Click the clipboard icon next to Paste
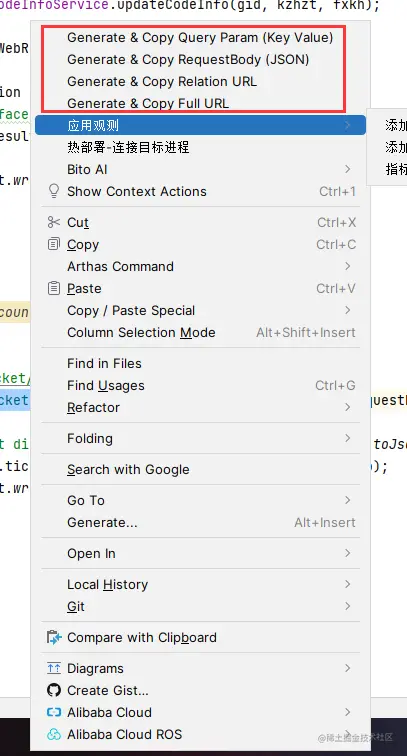This screenshot has width=407, height=756. [54, 288]
